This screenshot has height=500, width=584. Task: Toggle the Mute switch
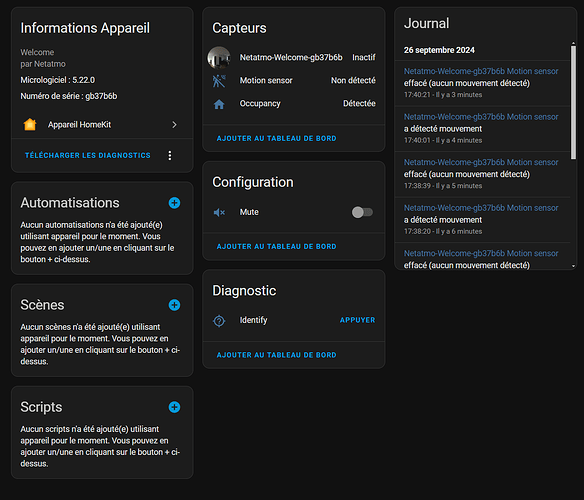(362, 212)
